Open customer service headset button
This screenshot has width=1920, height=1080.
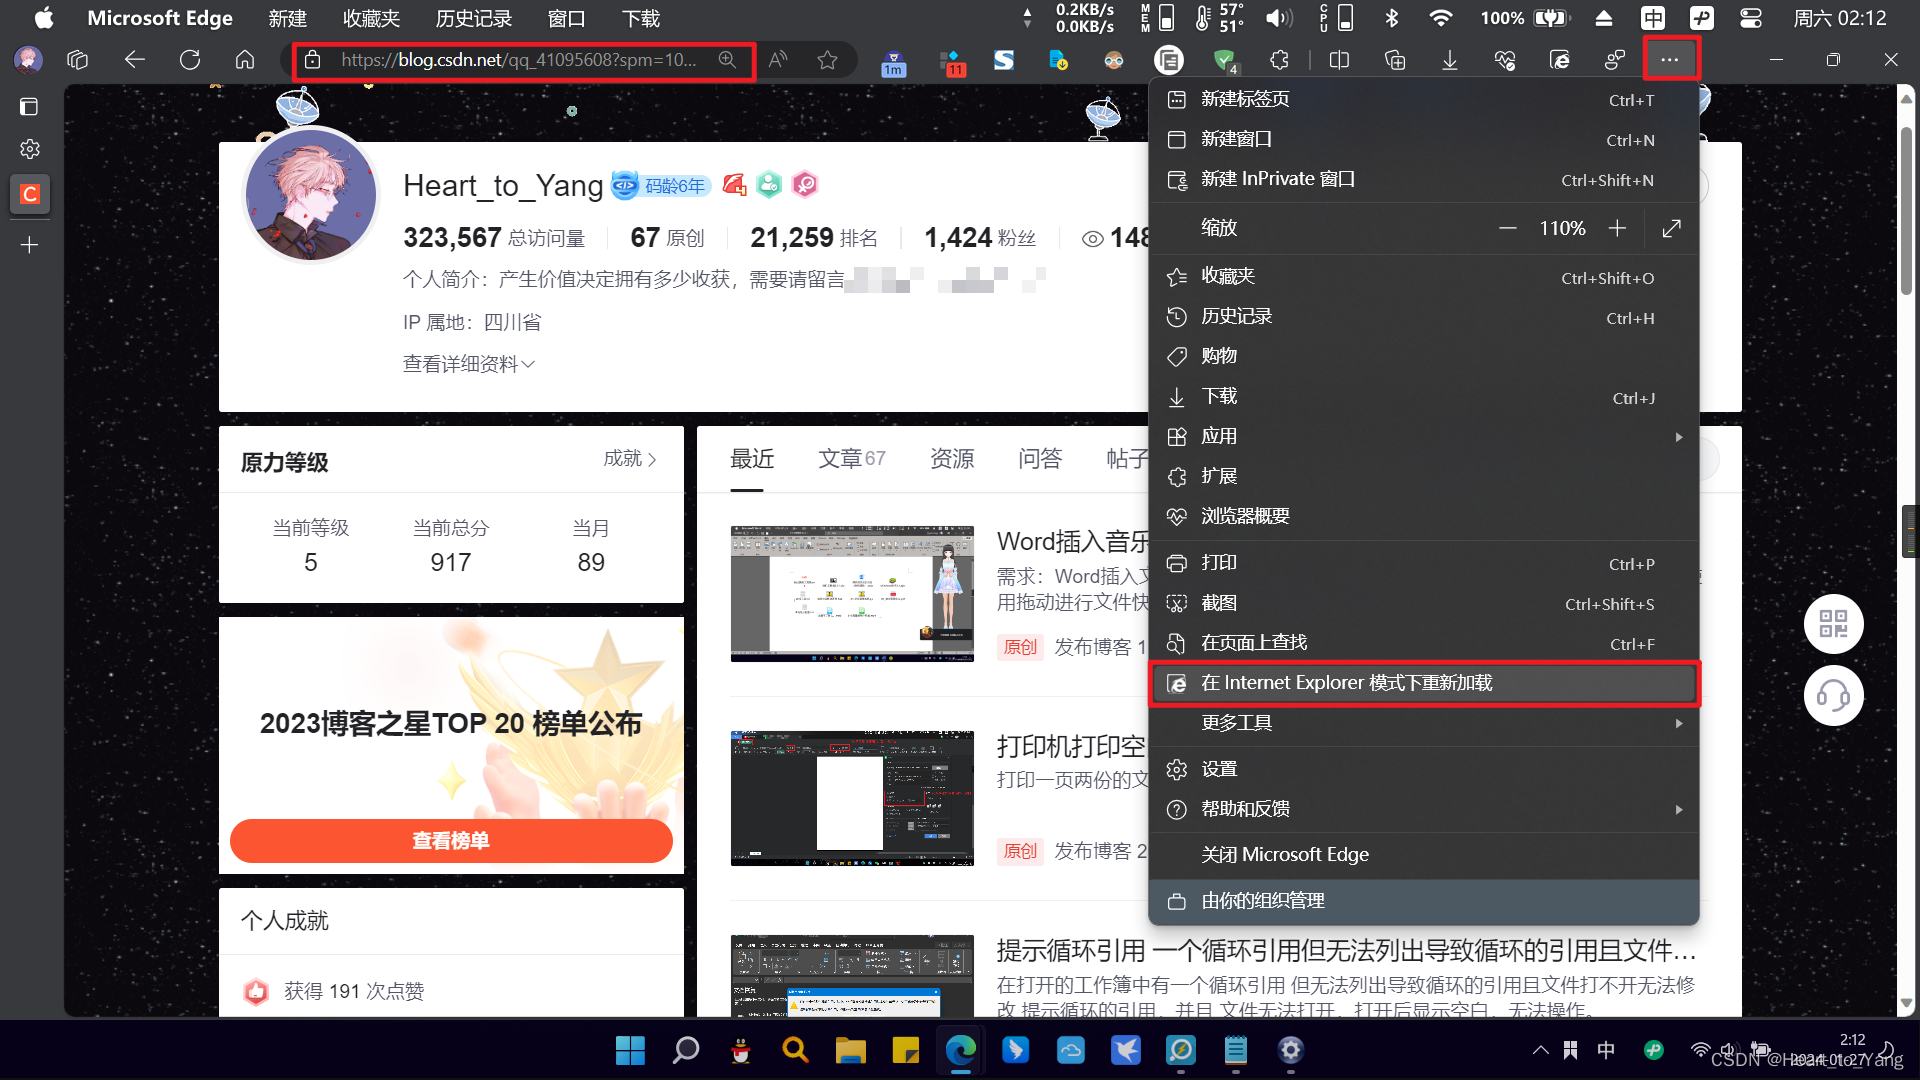tap(1833, 695)
